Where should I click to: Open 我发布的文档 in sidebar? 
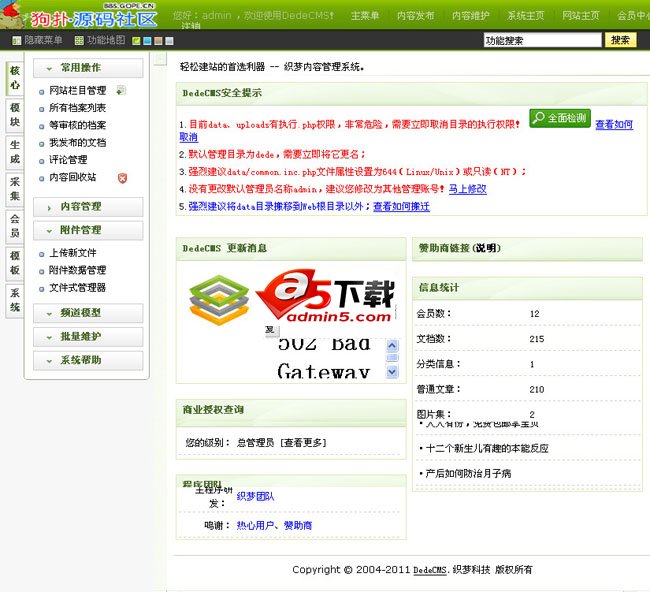pyautogui.click(x=78, y=143)
